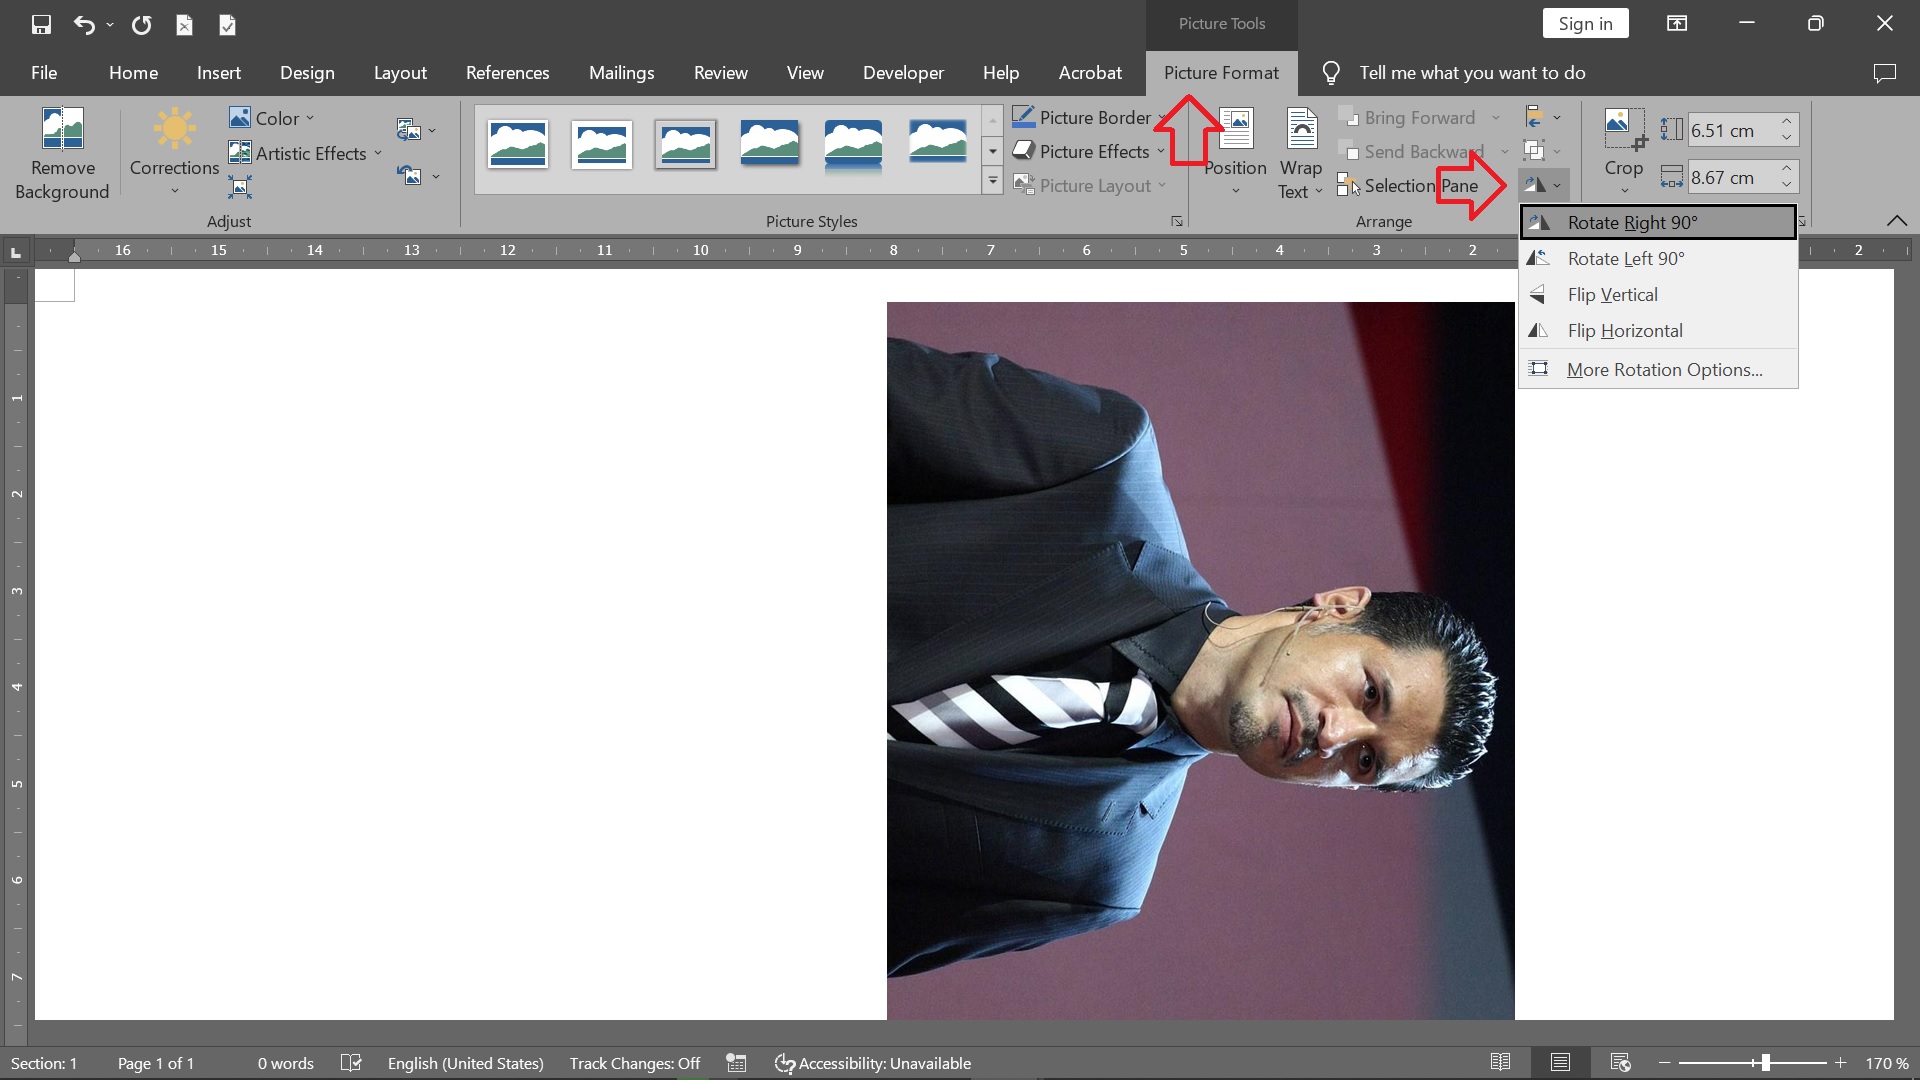The image size is (1920, 1080).
Task: Switch to Web Layout view
Action: (x=1621, y=1062)
